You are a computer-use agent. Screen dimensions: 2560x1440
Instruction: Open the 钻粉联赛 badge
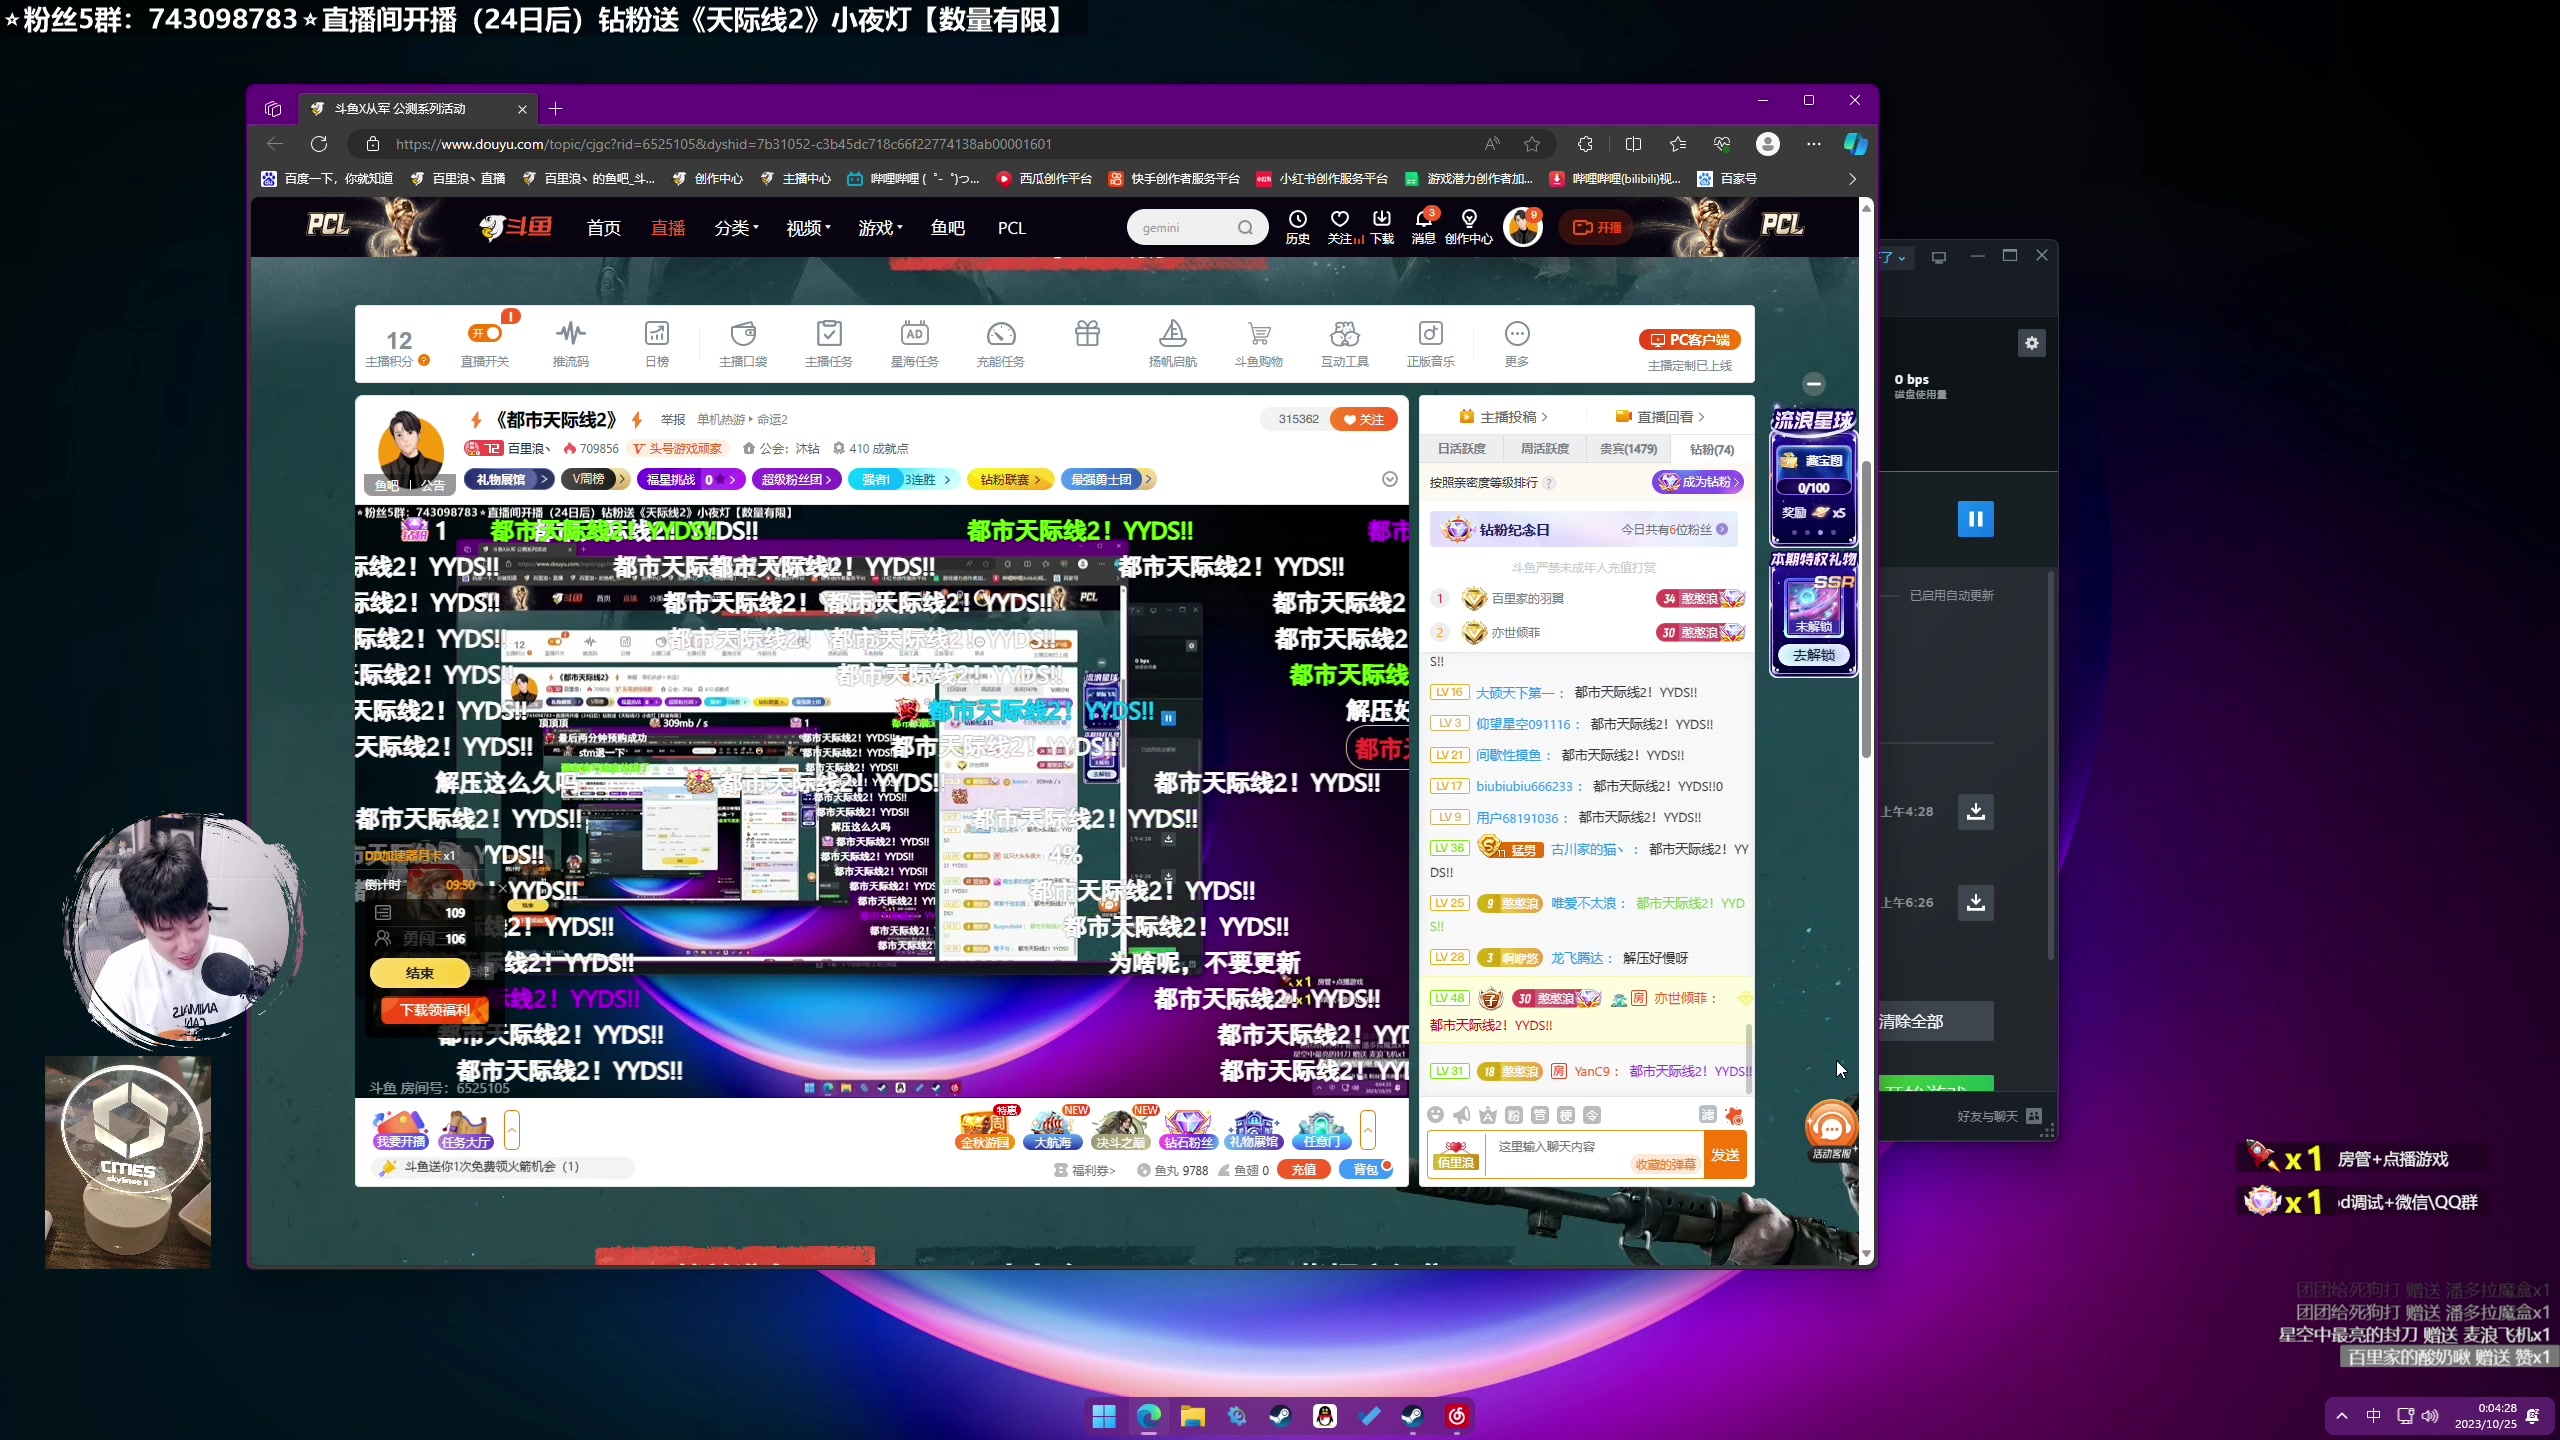[x=1010, y=479]
